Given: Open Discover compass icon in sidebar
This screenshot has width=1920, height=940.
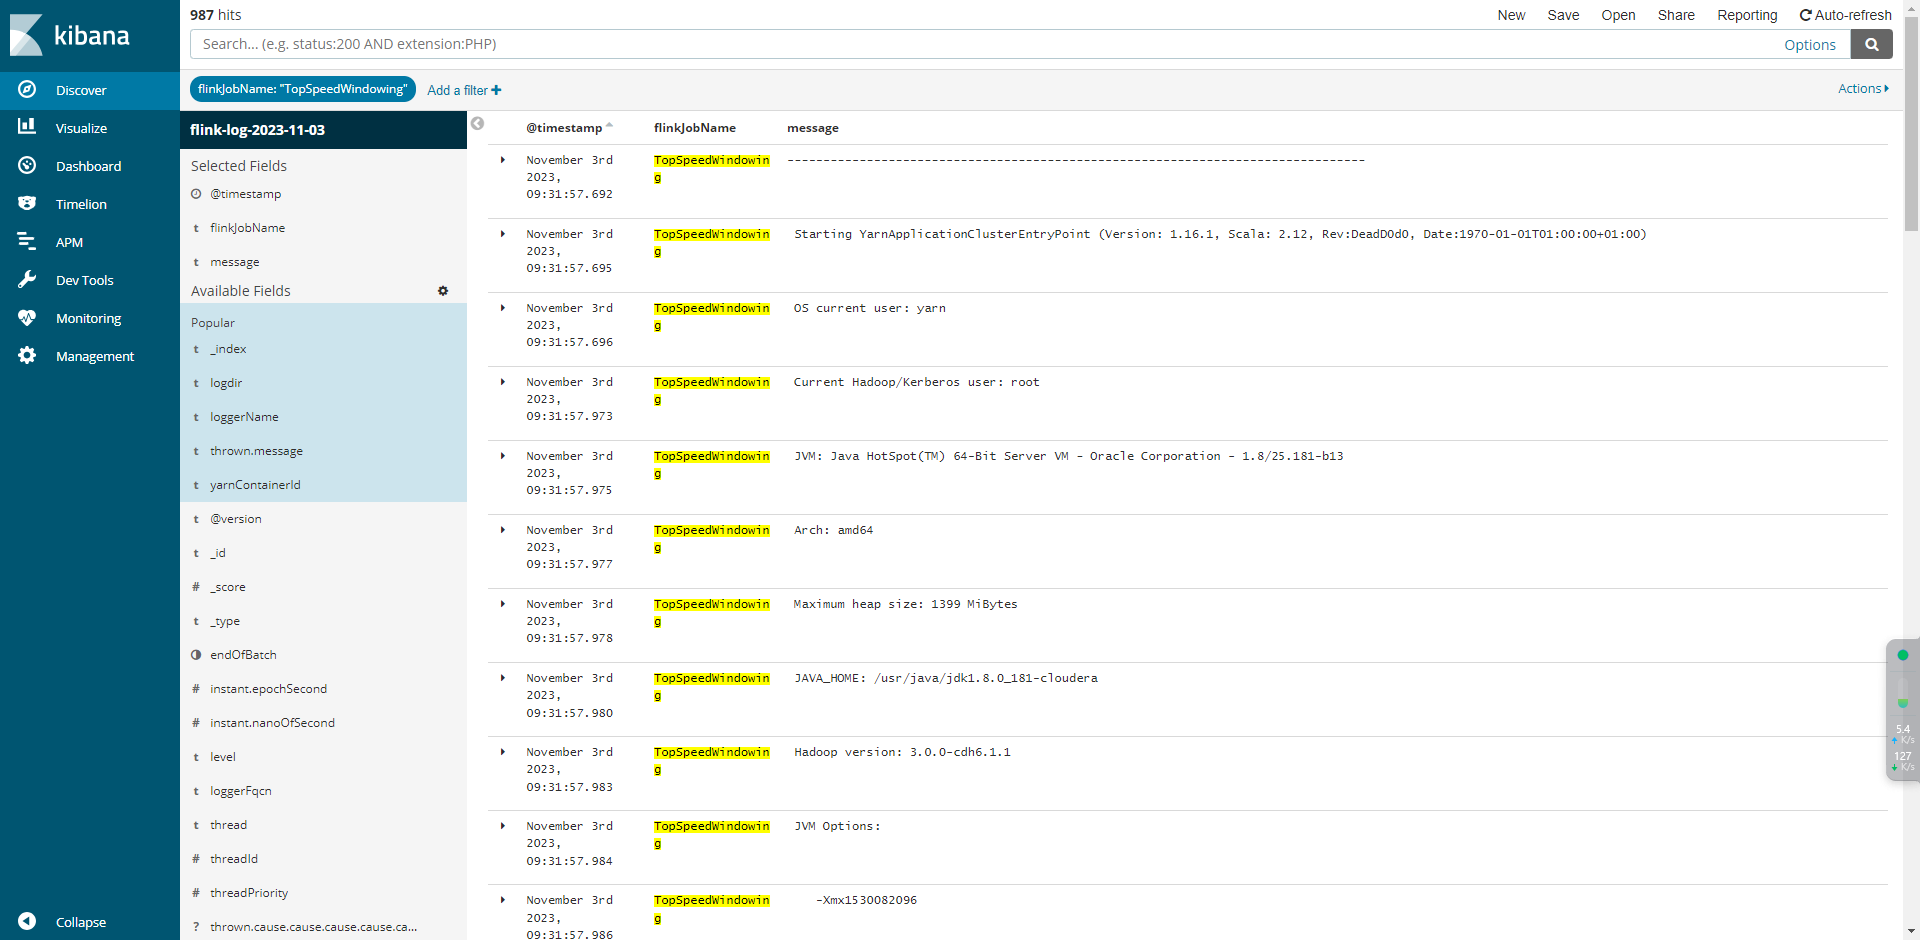Looking at the screenshot, I should coord(27,89).
